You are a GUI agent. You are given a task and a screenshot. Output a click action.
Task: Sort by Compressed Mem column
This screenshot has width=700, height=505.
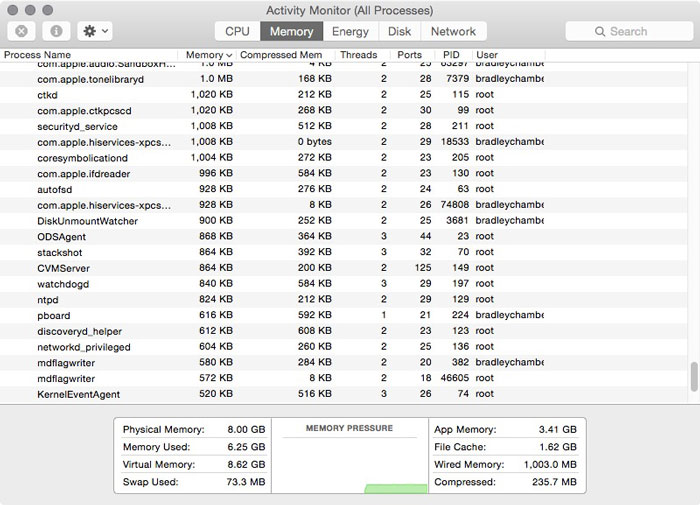286,55
